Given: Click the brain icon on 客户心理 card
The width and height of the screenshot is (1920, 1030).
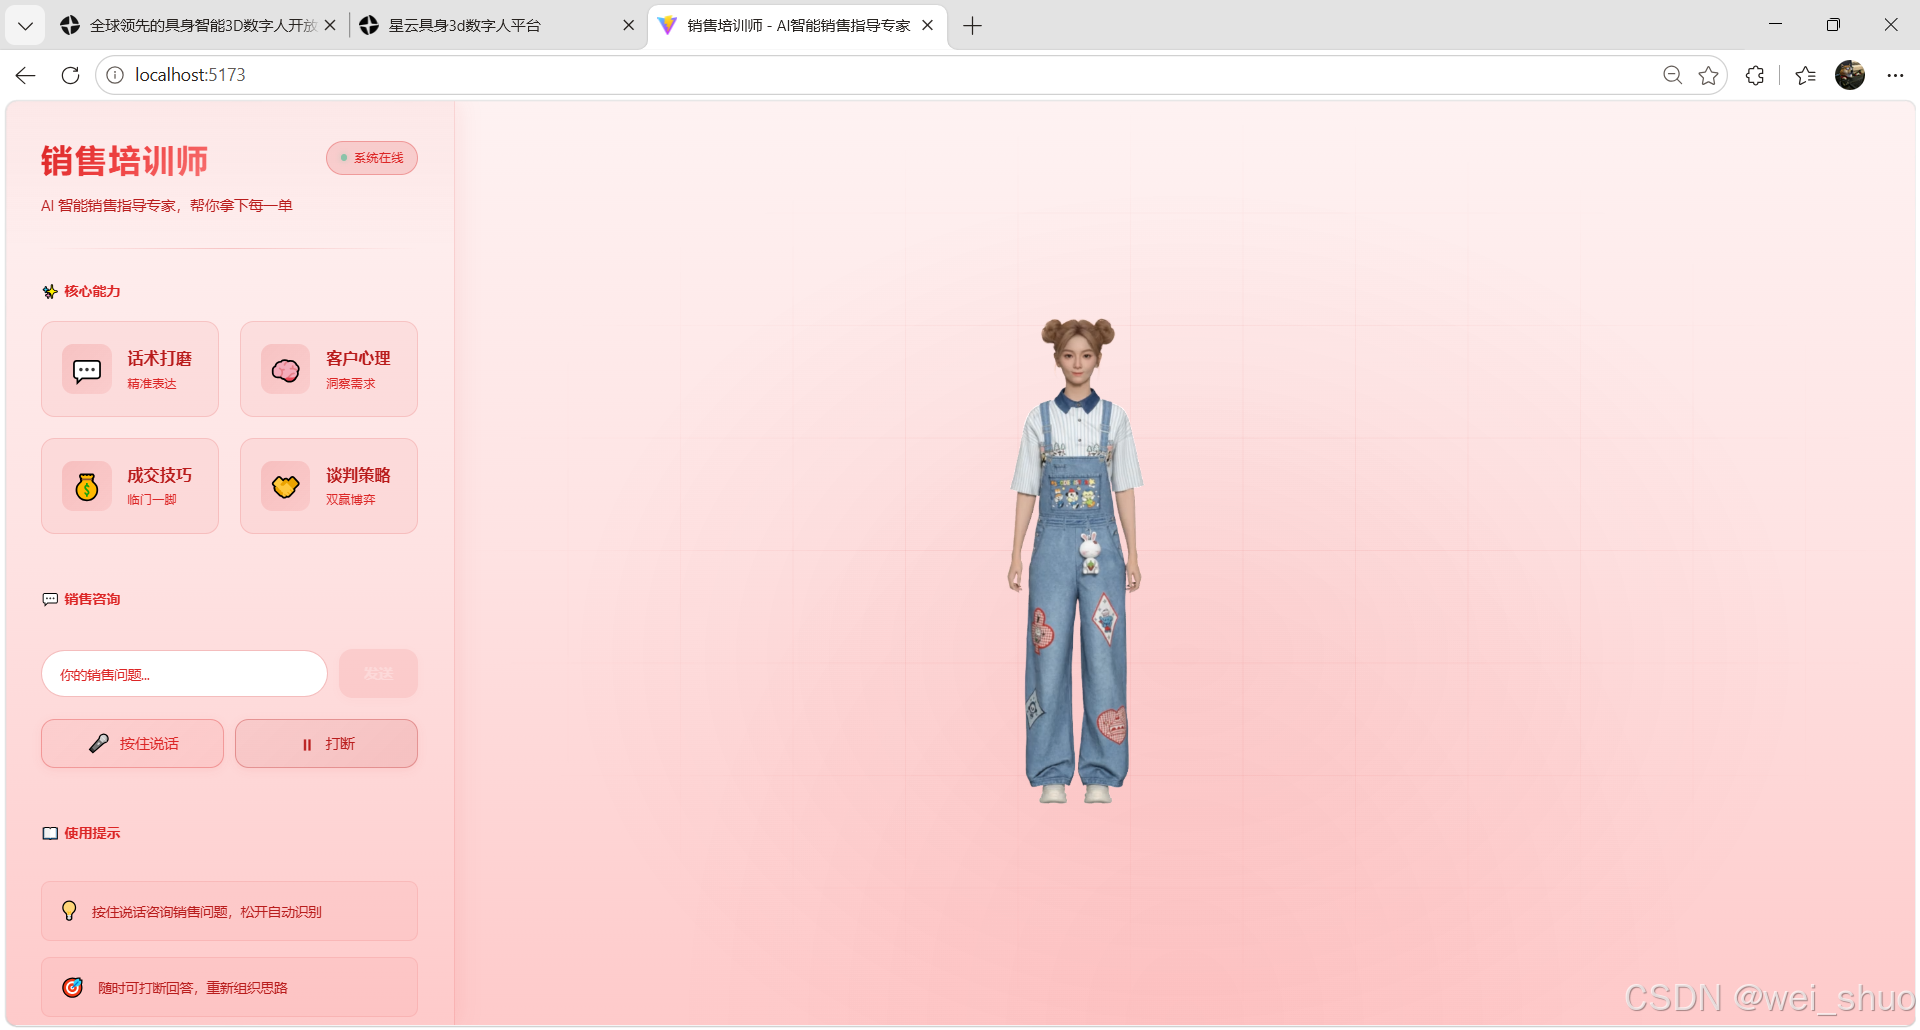Looking at the screenshot, I should click(x=286, y=370).
